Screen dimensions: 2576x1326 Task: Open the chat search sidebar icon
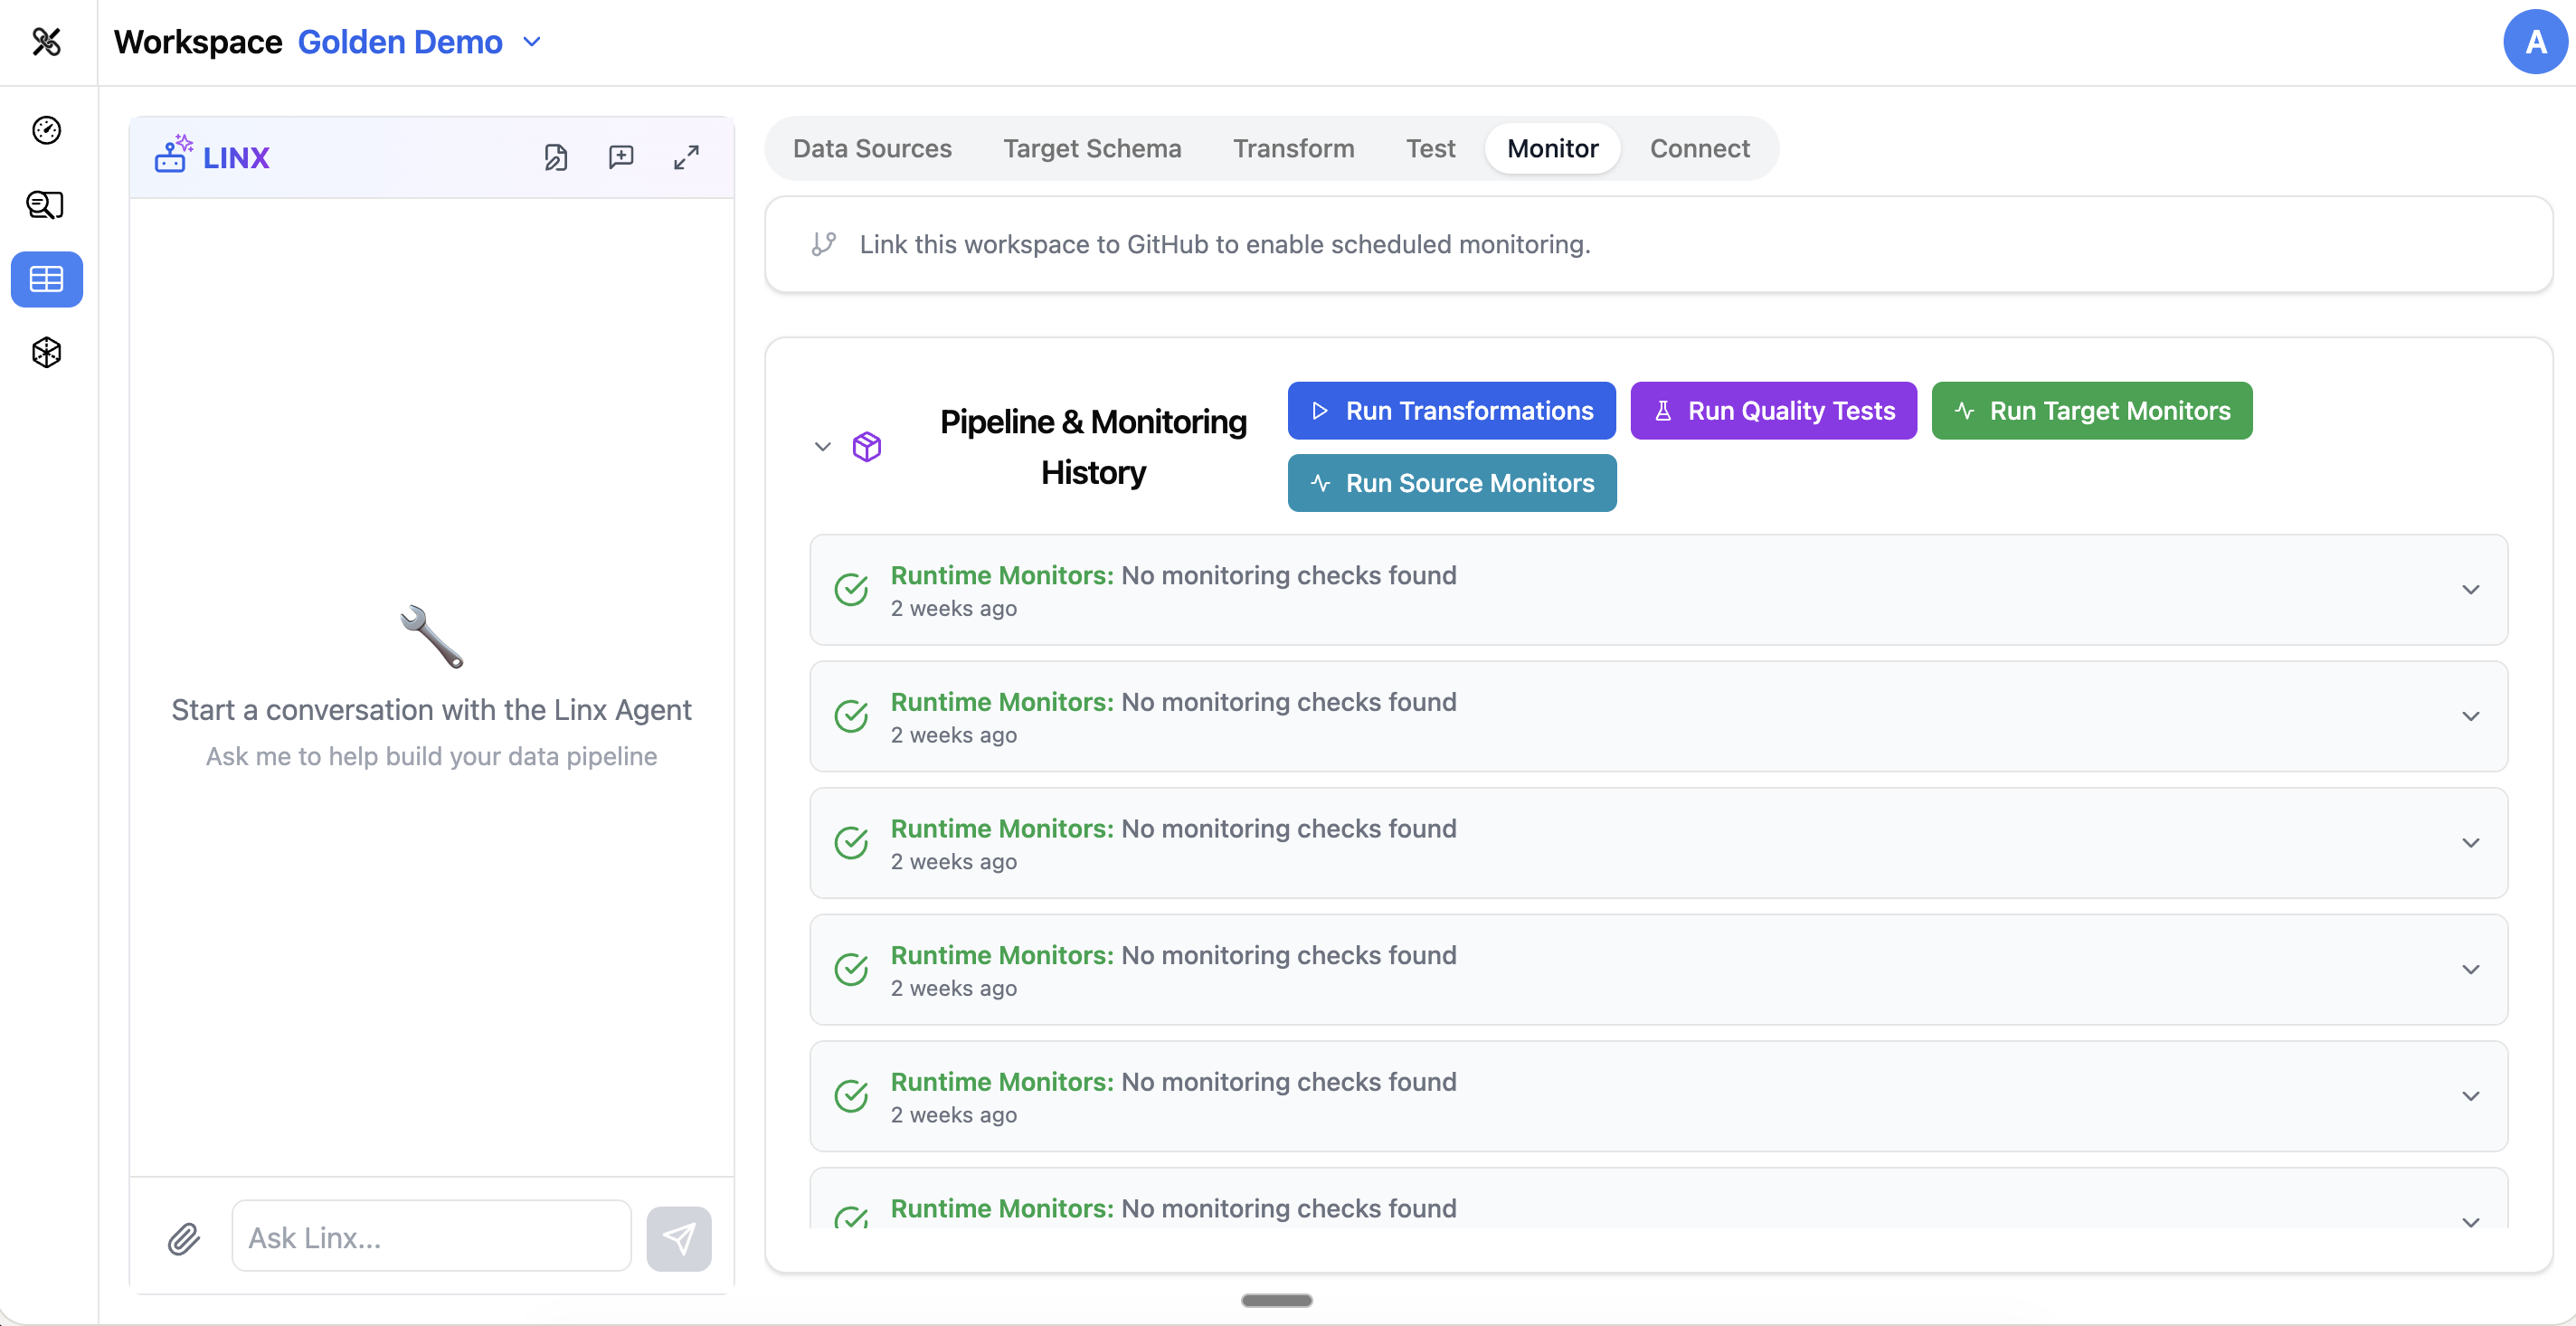pyautogui.click(x=46, y=205)
